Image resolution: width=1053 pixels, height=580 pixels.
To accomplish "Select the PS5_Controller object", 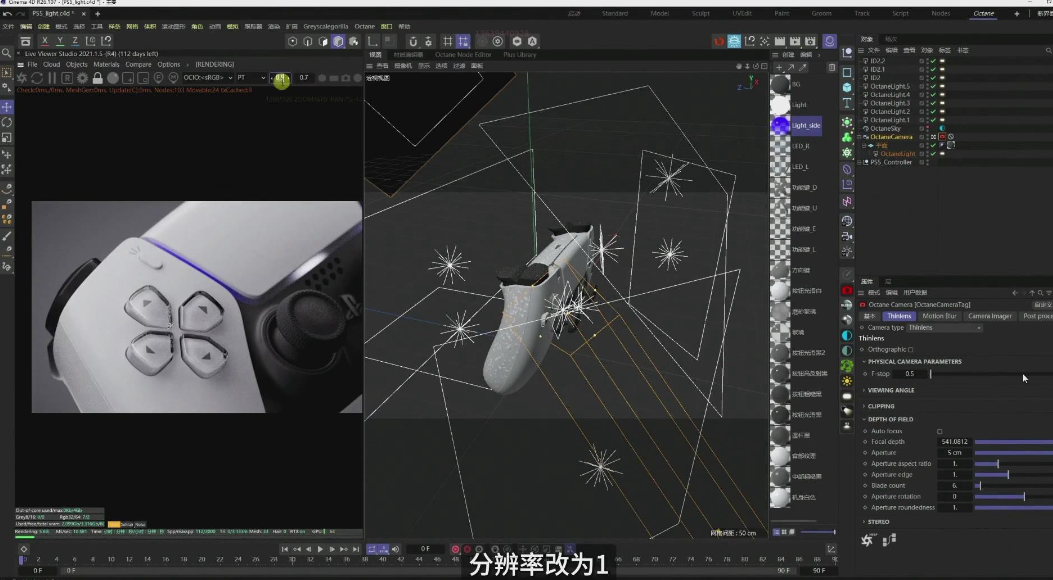I will pos(890,162).
